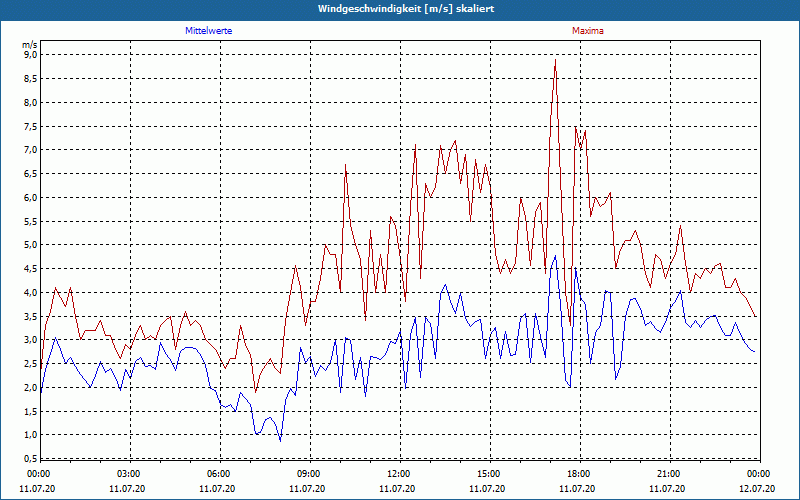
Task: Click the 4,0 y-axis value
Action: pyautogui.click(x=31, y=292)
